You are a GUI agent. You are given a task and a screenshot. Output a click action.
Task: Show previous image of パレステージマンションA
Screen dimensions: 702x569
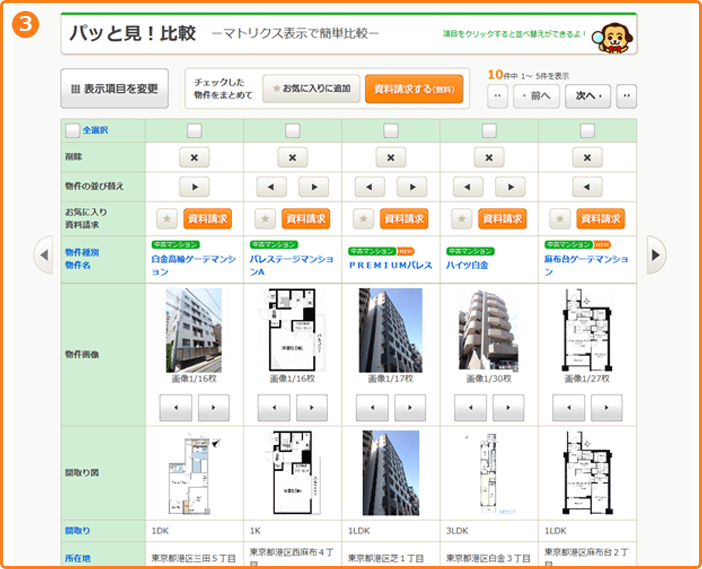(274, 407)
